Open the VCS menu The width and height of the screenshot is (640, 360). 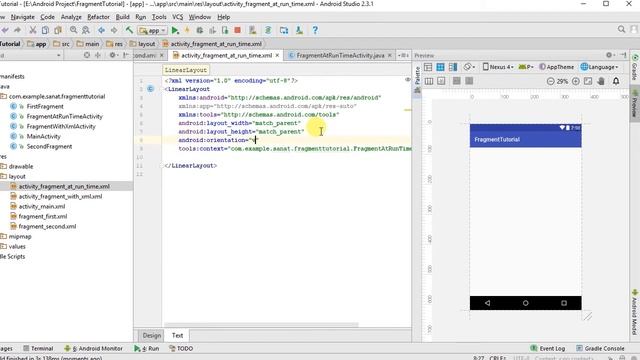[178, 17]
